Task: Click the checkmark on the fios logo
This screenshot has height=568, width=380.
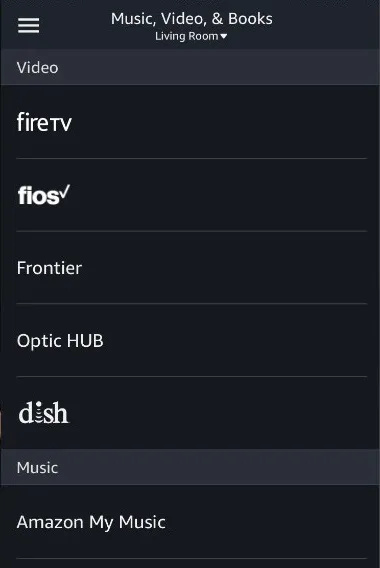Action: pos(65,192)
